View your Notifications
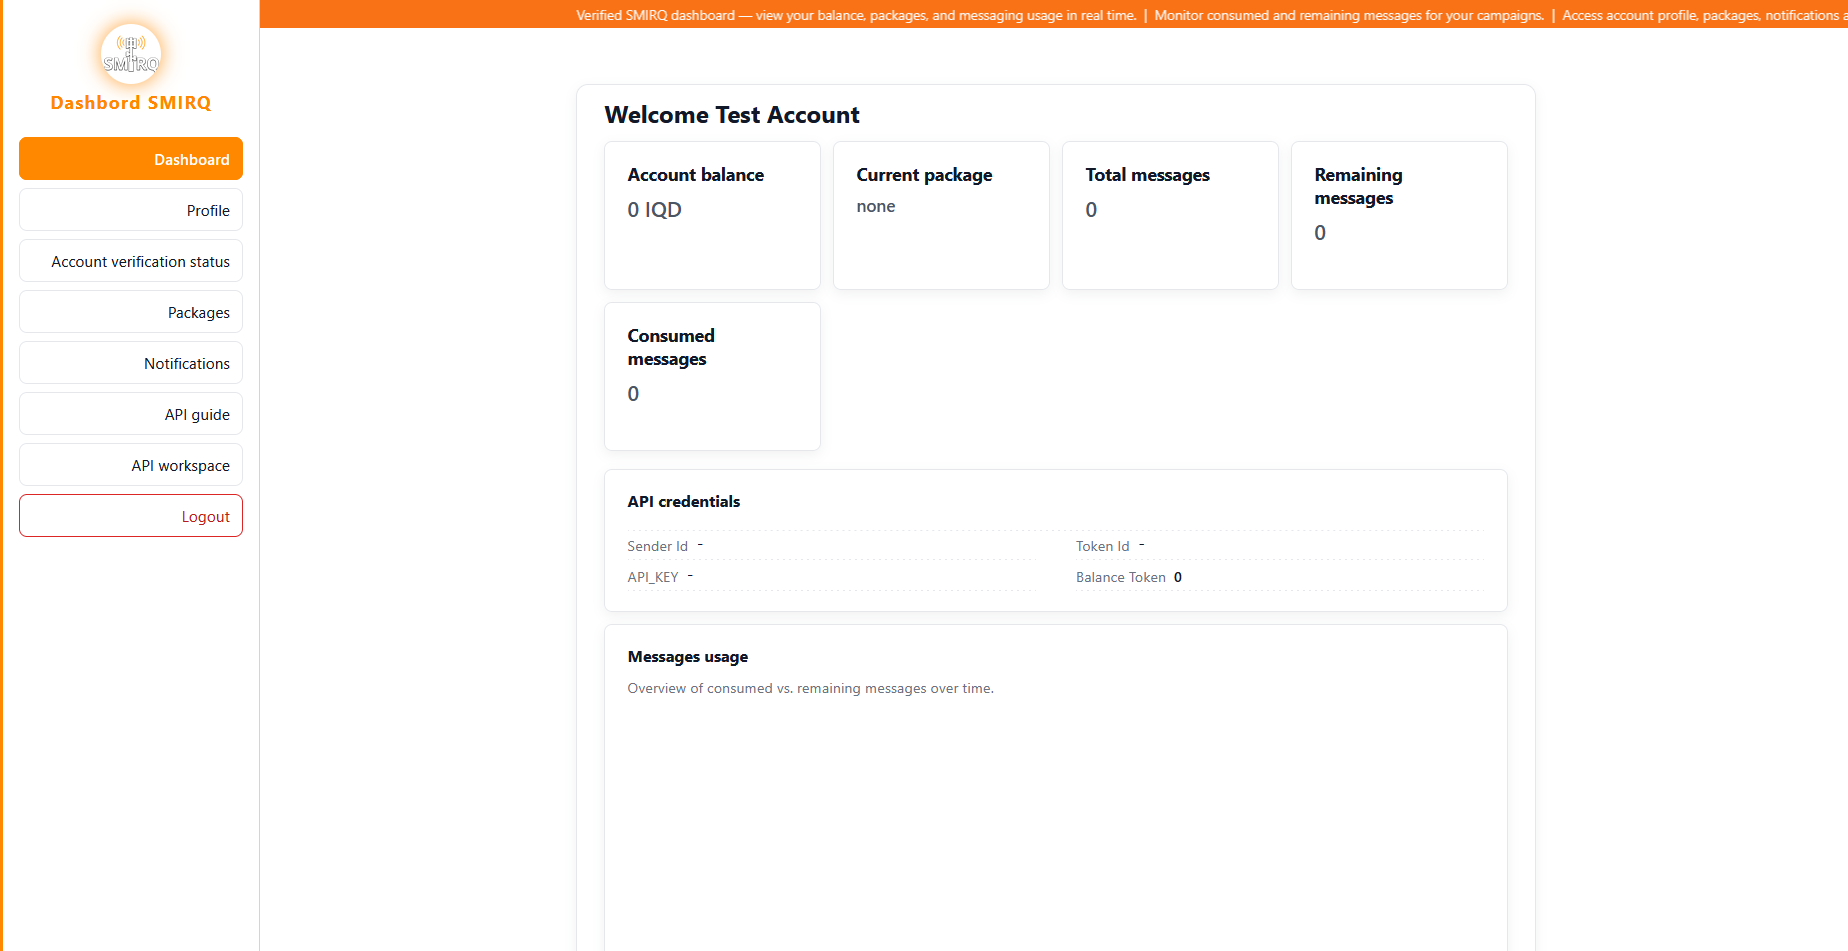Viewport: 1848px width, 951px height. point(130,362)
